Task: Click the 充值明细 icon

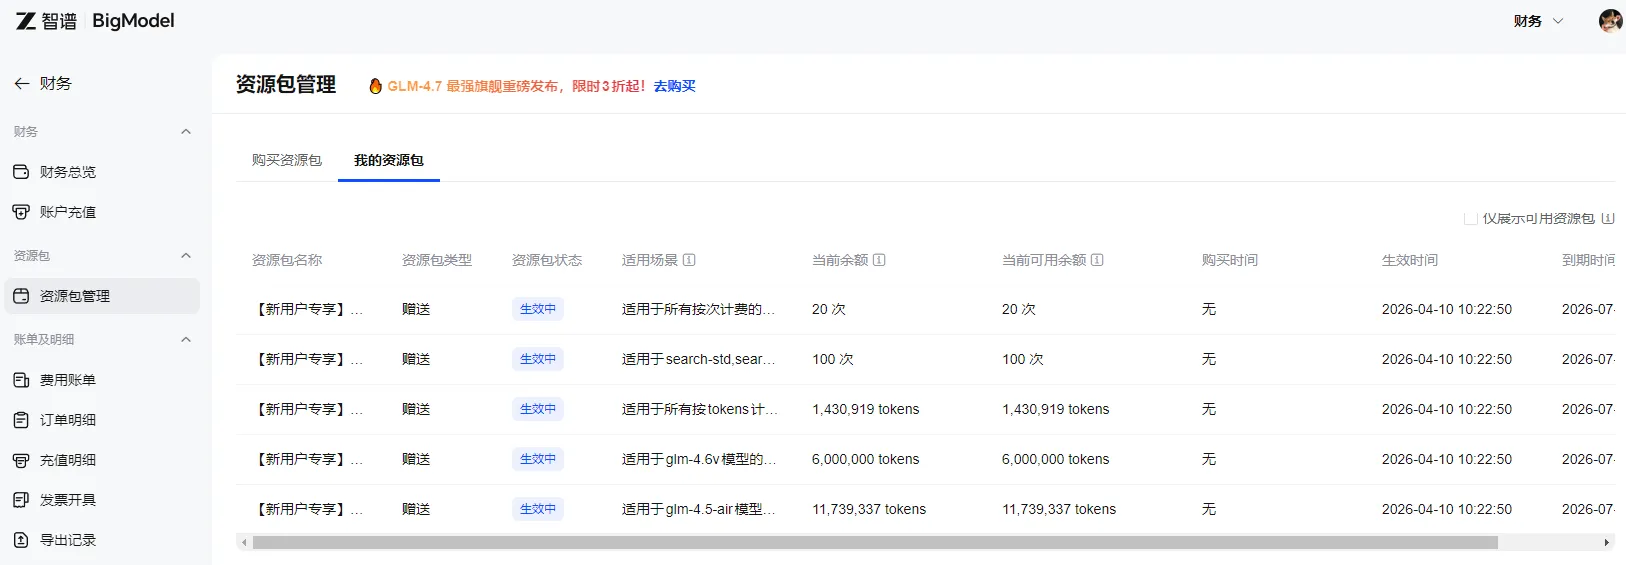Action: (21, 460)
